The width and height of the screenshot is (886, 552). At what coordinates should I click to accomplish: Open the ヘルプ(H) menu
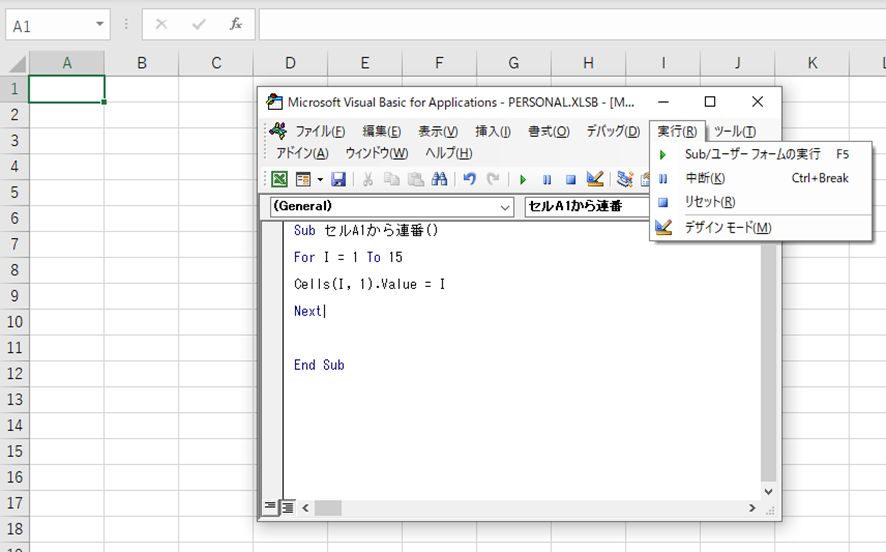[x=449, y=153]
